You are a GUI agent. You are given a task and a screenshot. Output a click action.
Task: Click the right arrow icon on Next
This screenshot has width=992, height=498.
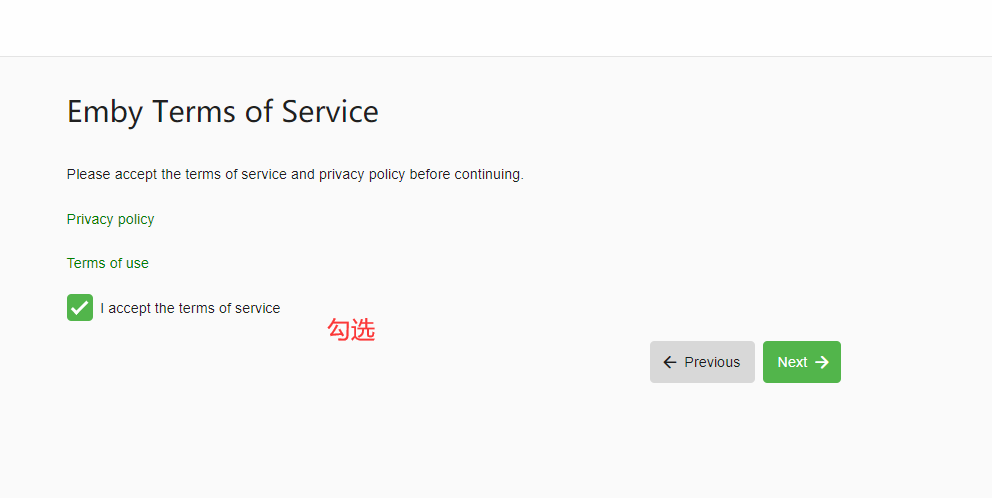[x=822, y=362]
